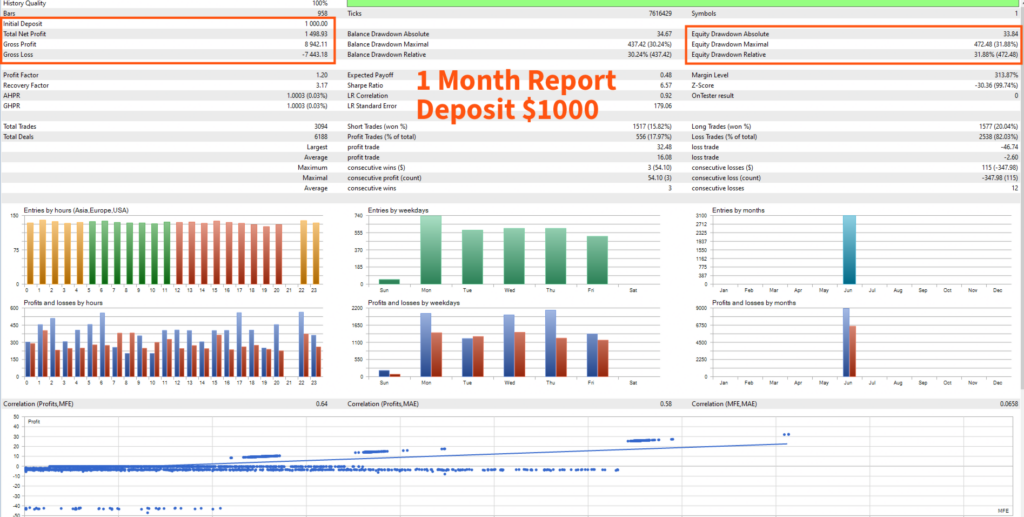The width and height of the screenshot is (1024, 517).
Task: Click the Balance Drawdown Maximal value 437.42 (30.24%)
Action: (650, 44)
